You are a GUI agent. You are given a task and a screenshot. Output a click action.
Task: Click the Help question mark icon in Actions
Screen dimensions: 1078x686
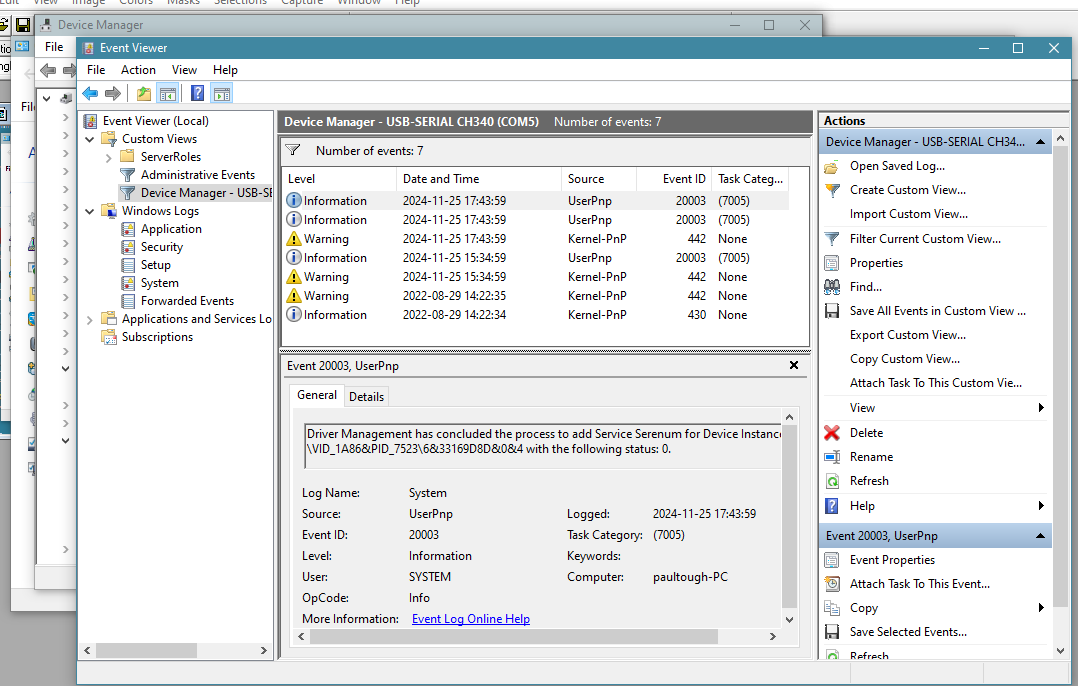click(x=832, y=506)
